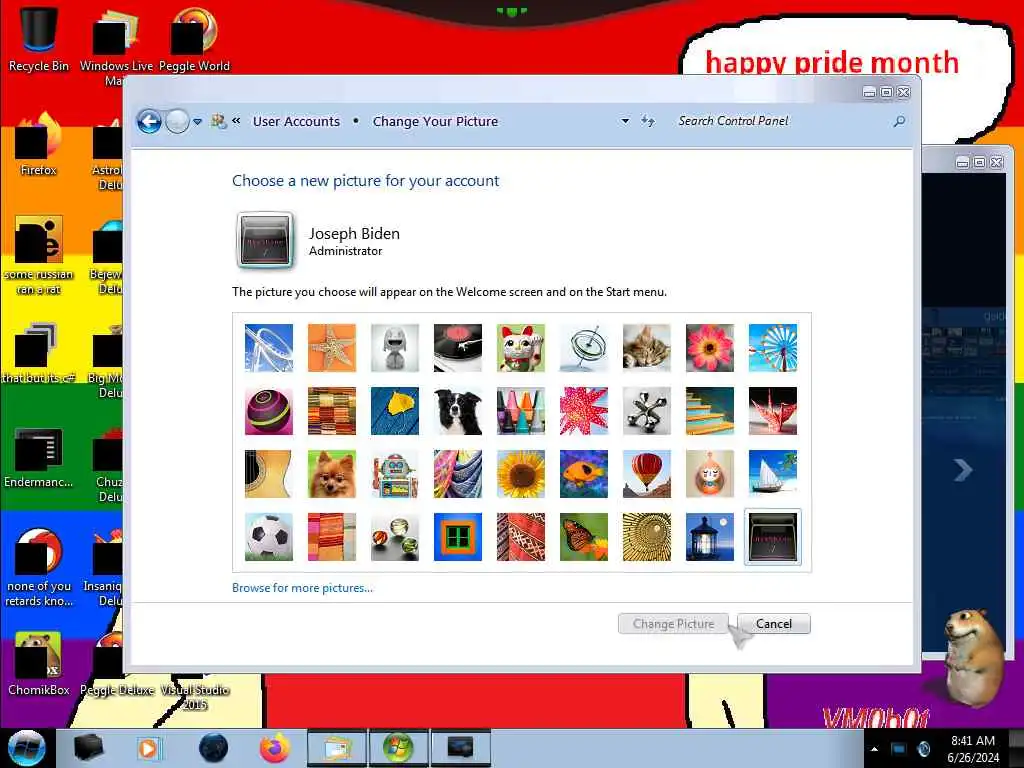This screenshot has width=1024, height=768.
Task: Select the spinning gyroscope picture
Action: [584, 348]
